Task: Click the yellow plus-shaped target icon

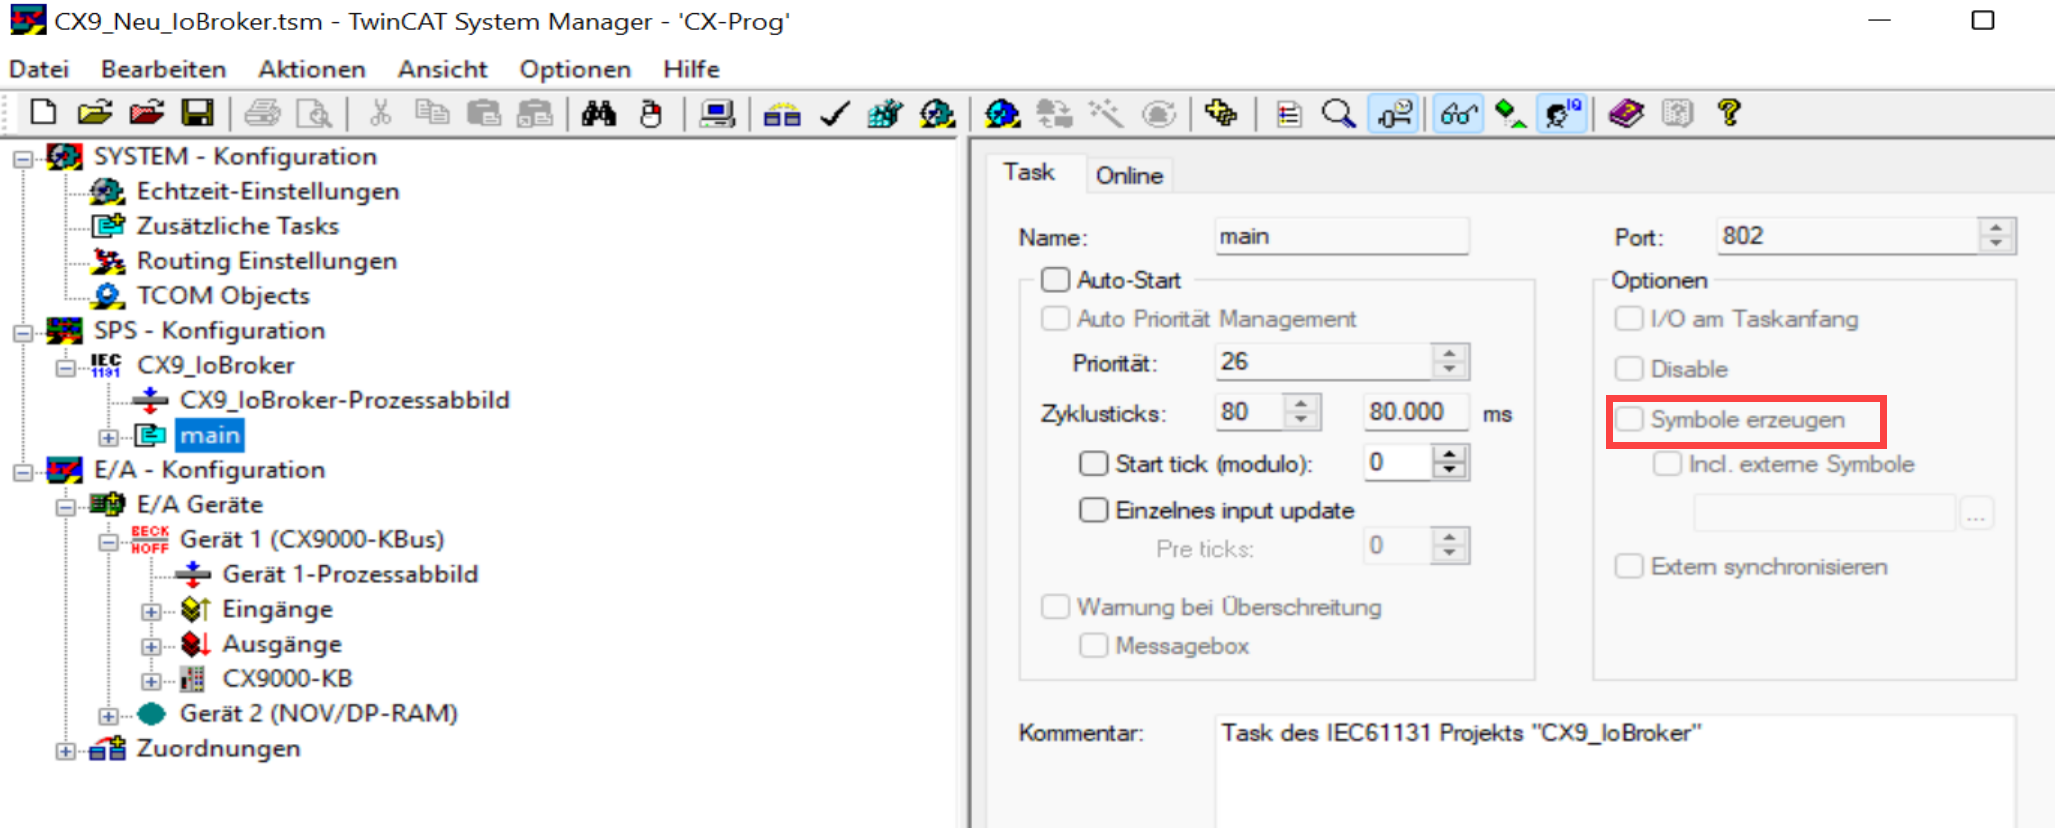Action: [1221, 113]
